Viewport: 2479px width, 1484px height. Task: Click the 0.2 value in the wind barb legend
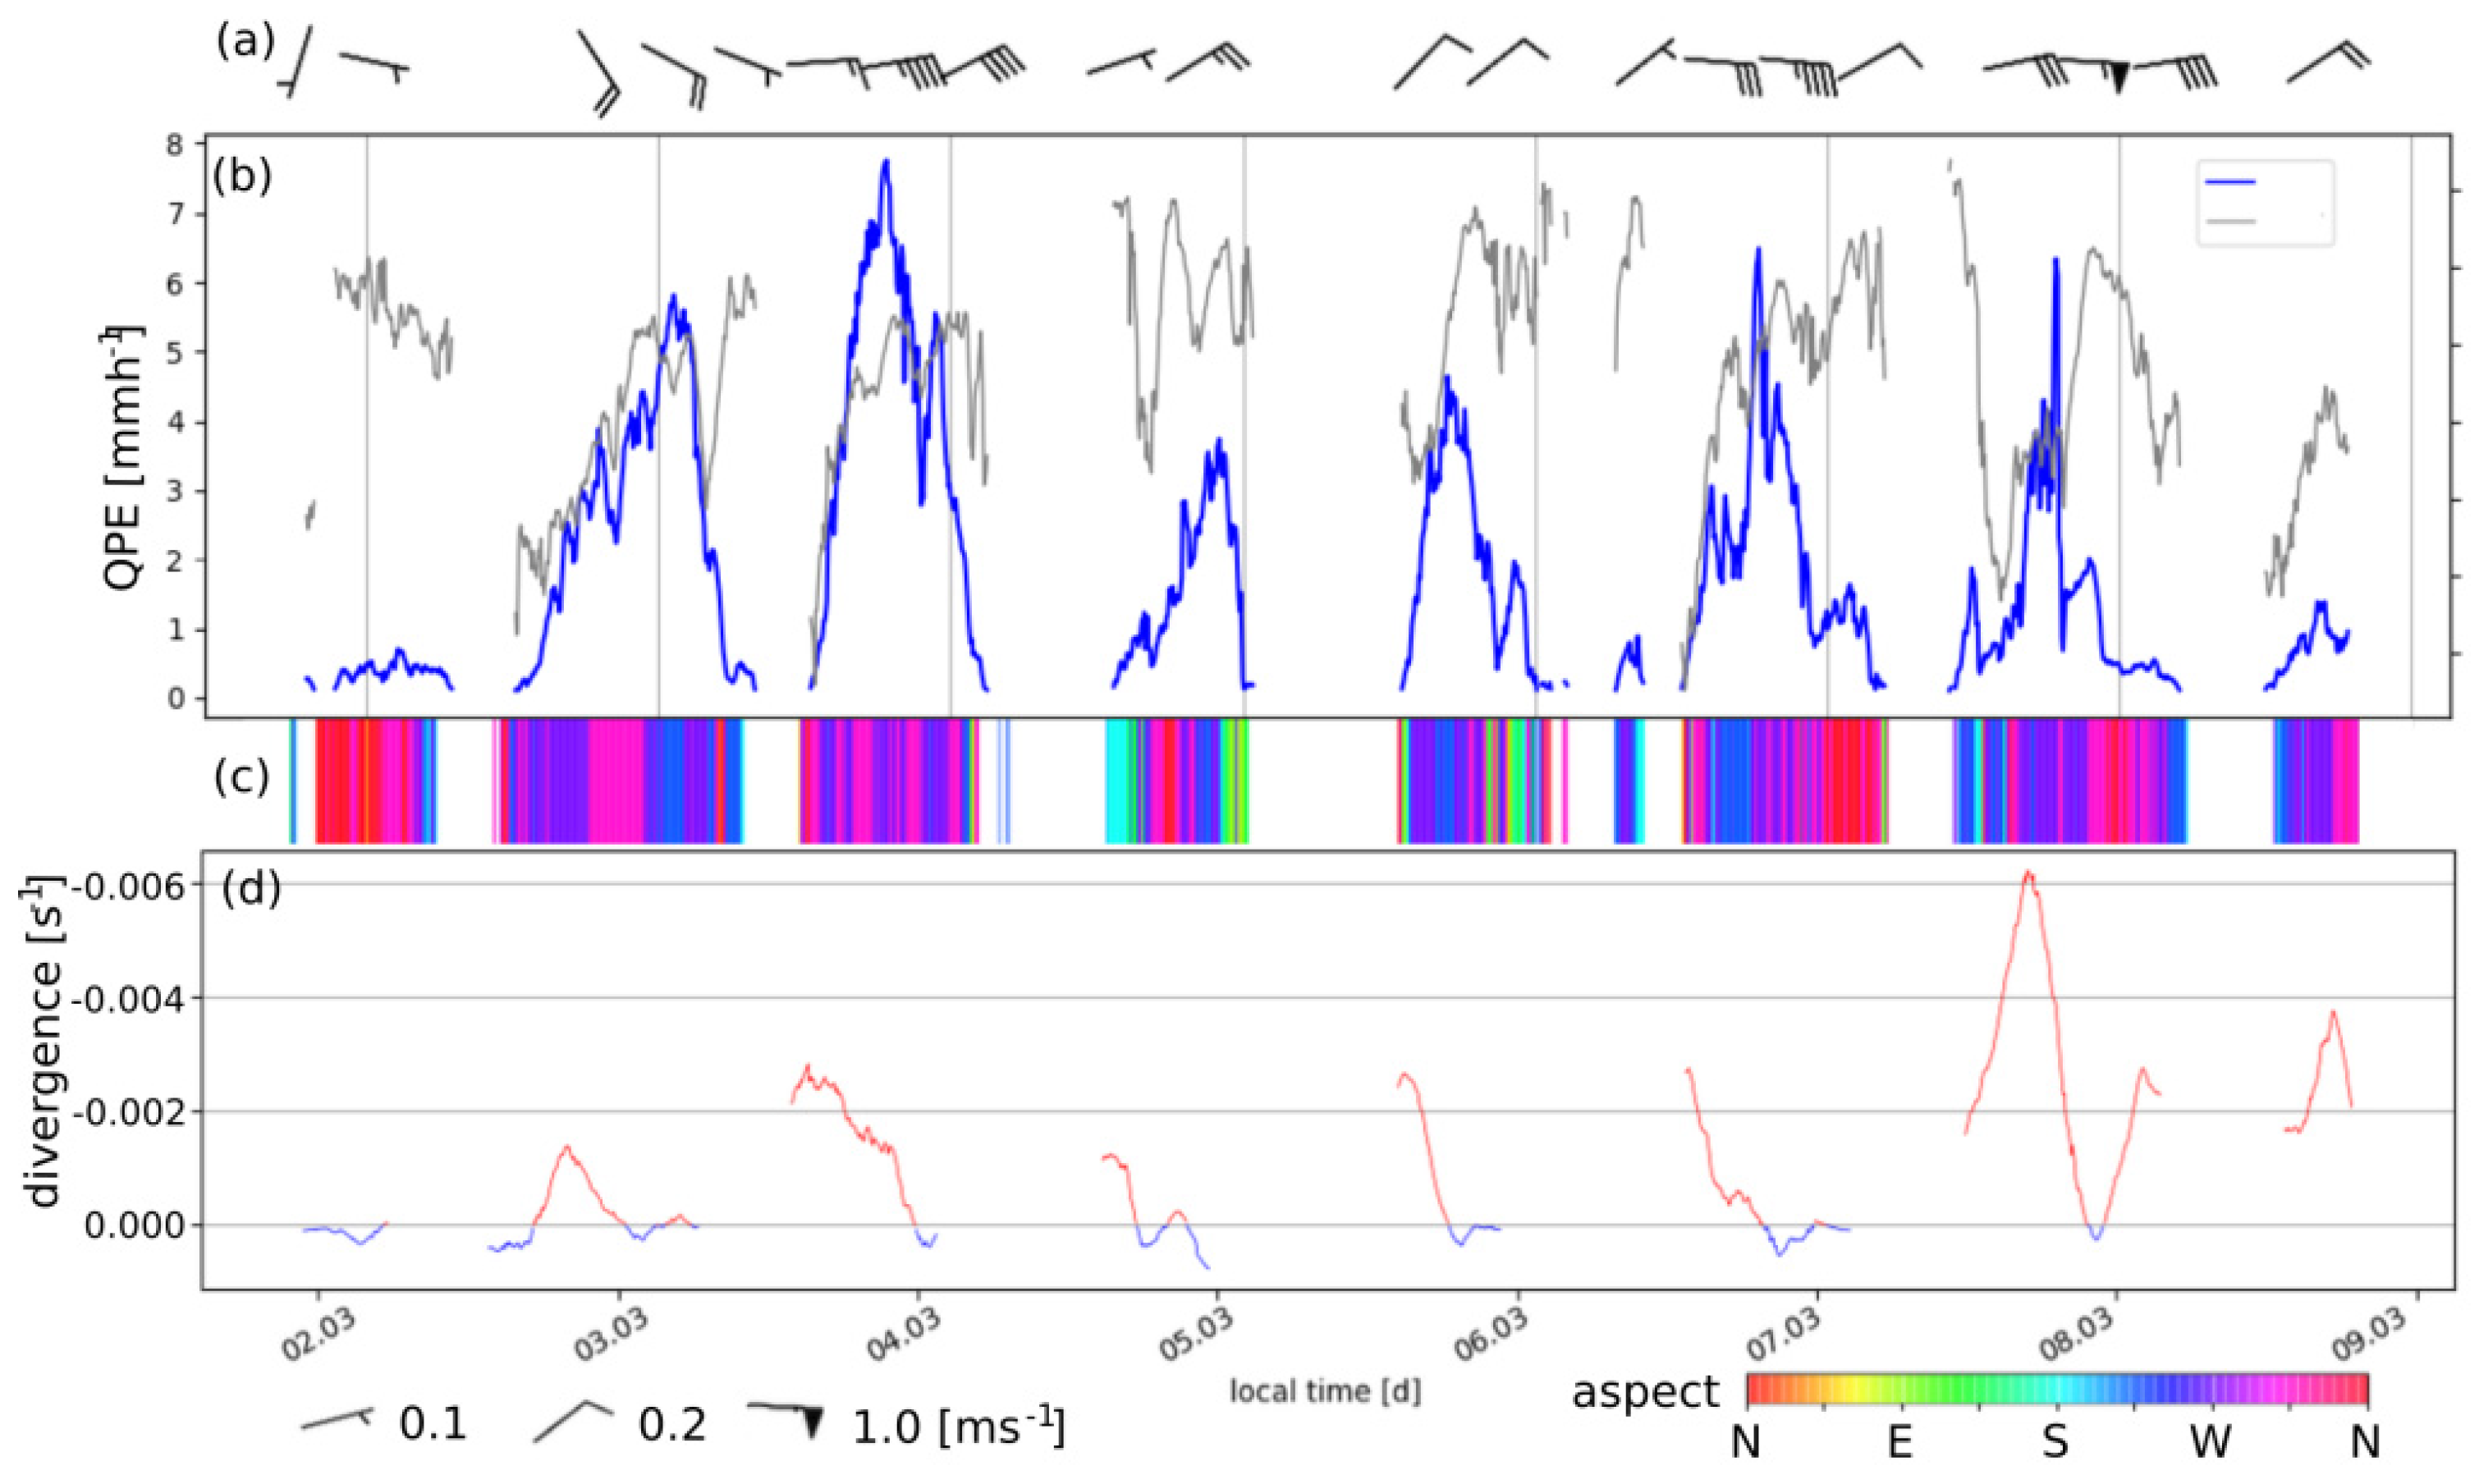(673, 1425)
